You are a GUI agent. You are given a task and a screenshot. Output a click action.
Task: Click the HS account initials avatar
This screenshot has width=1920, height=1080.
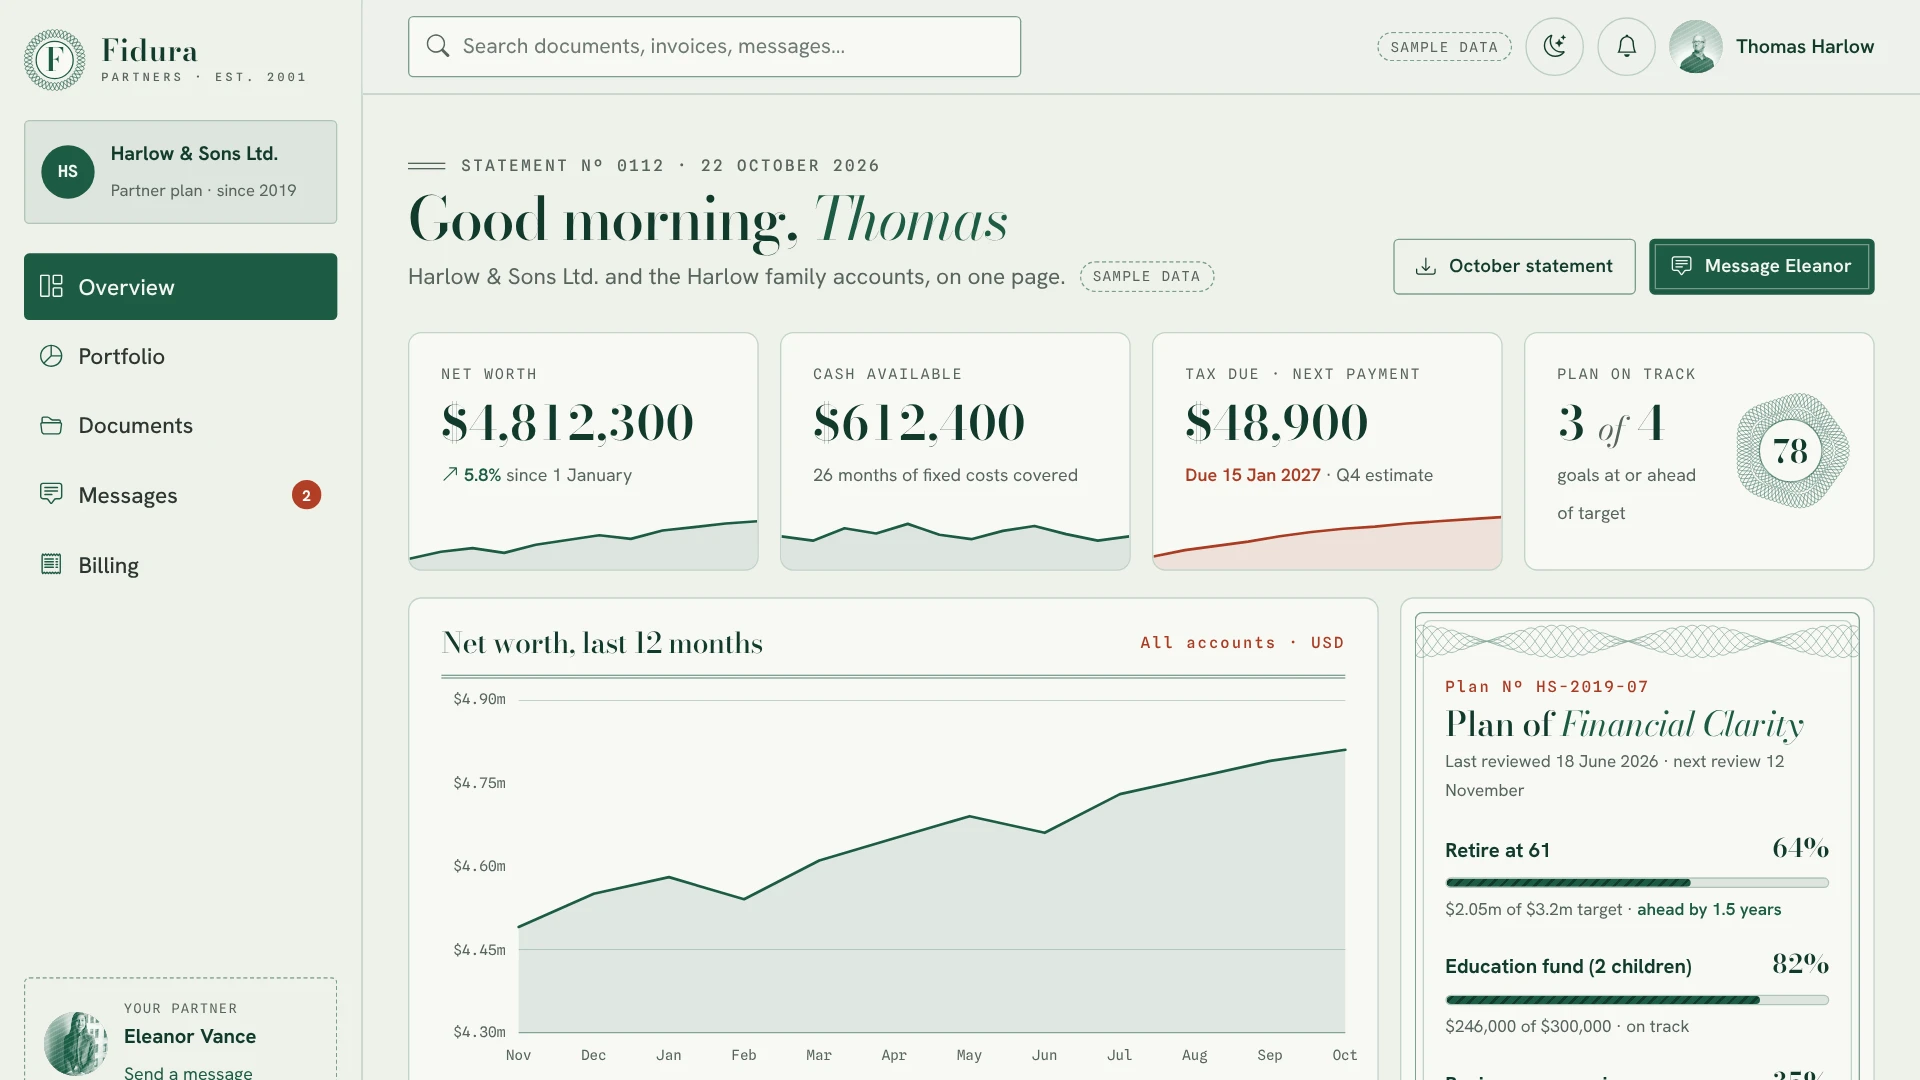[x=68, y=172]
